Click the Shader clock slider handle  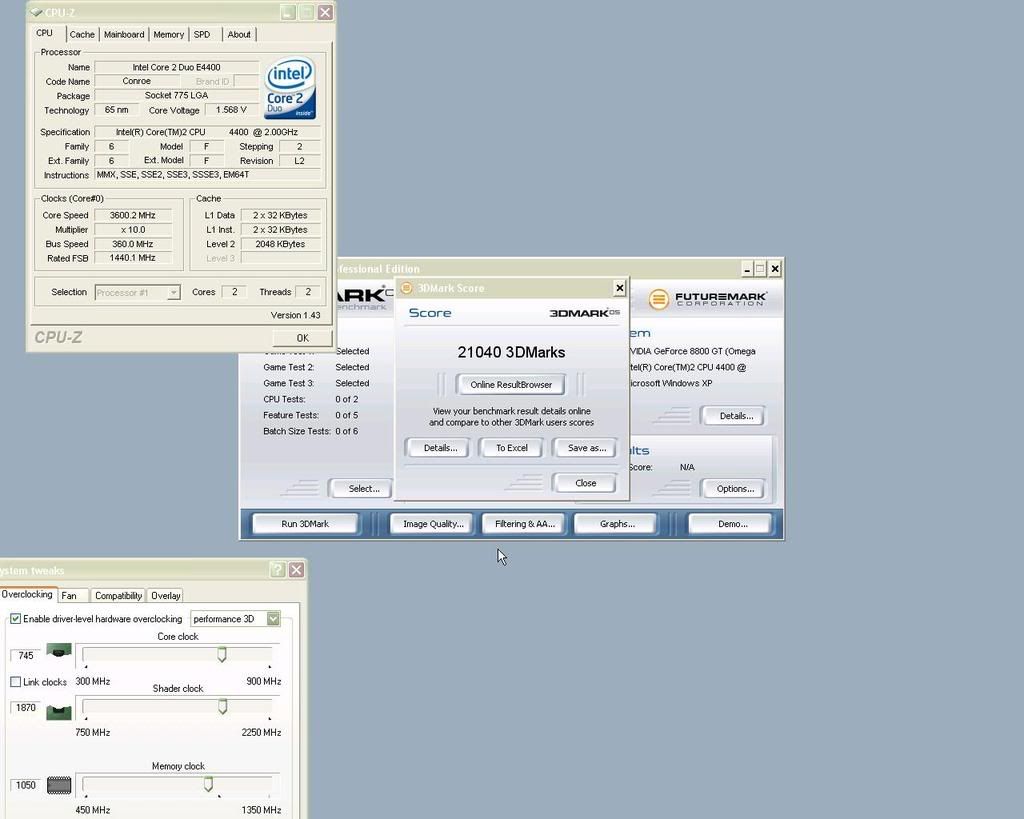point(223,706)
